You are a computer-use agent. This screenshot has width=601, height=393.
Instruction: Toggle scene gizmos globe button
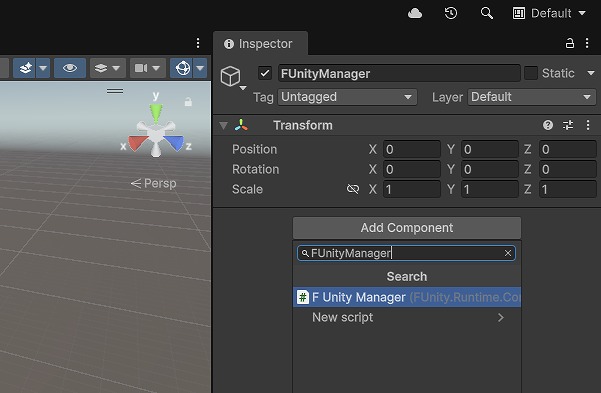[182, 68]
